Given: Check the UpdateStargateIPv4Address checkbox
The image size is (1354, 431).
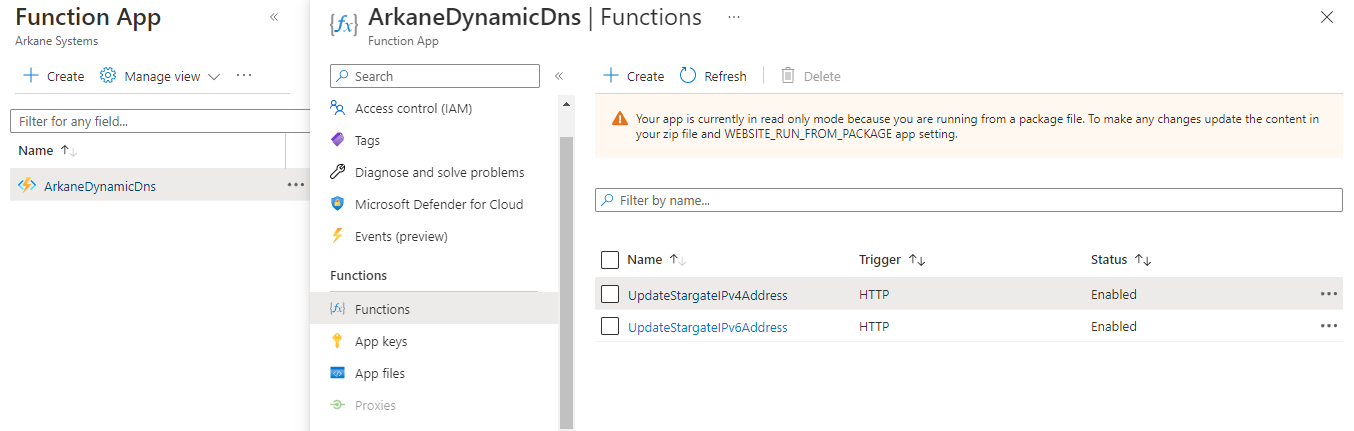Looking at the screenshot, I should (x=610, y=294).
